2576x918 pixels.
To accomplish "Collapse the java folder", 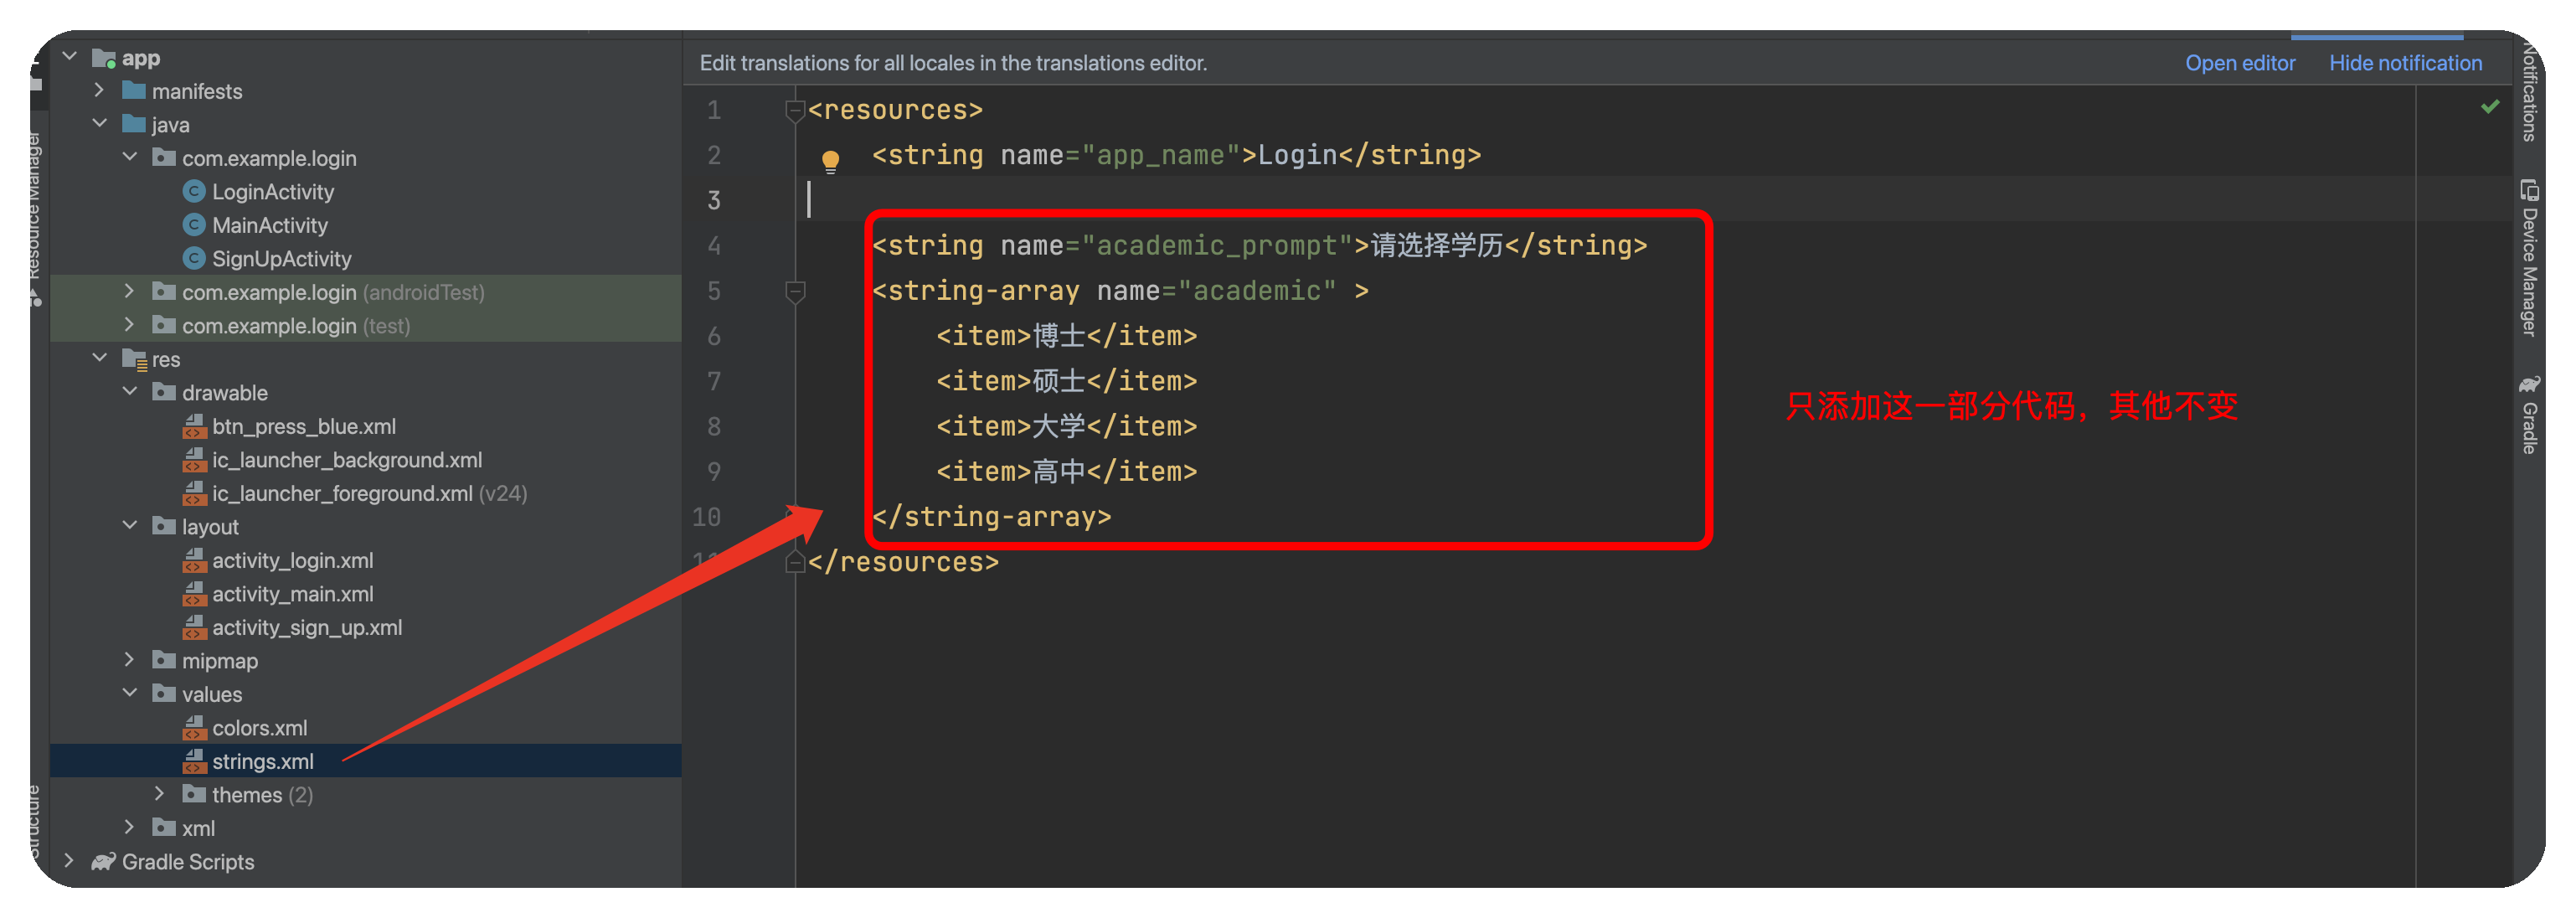I will pyautogui.click(x=99, y=124).
